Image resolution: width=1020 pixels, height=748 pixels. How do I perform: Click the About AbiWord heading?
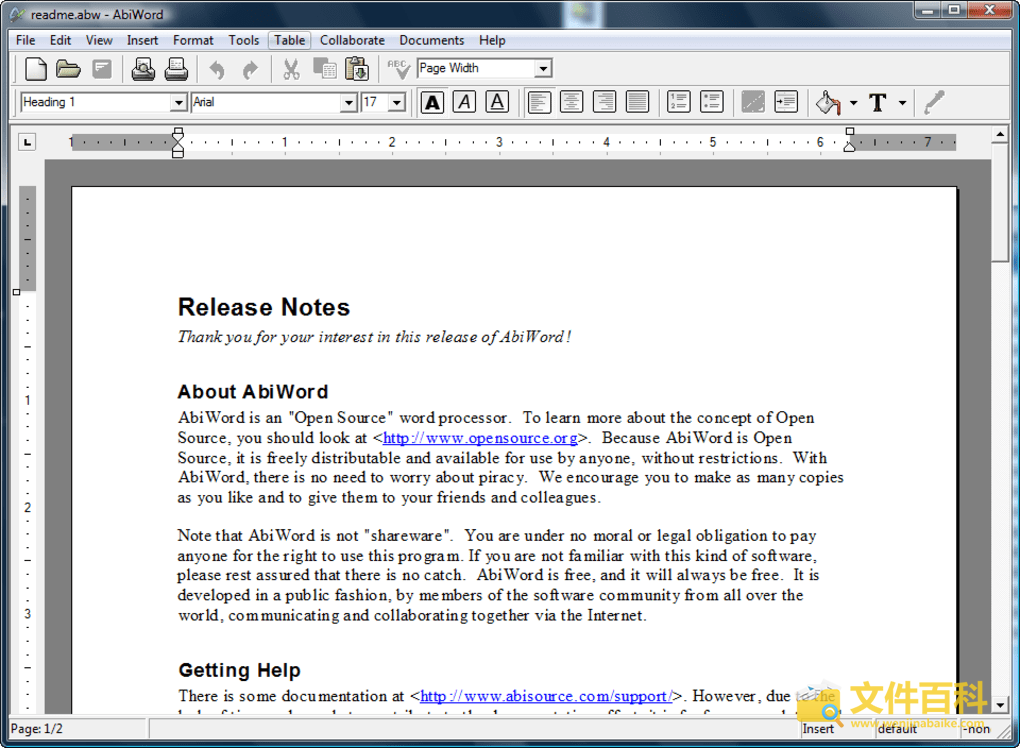tap(253, 392)
